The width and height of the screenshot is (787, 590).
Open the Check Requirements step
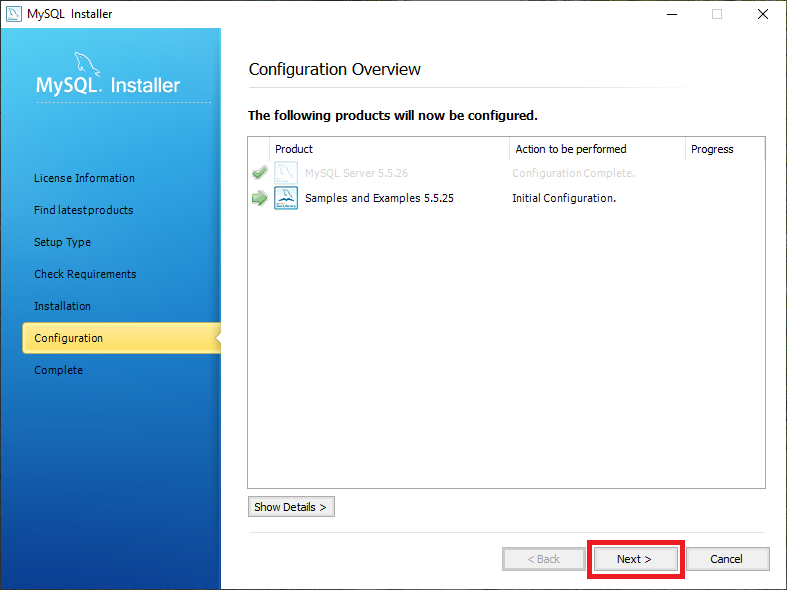click(x=85, y=274)
